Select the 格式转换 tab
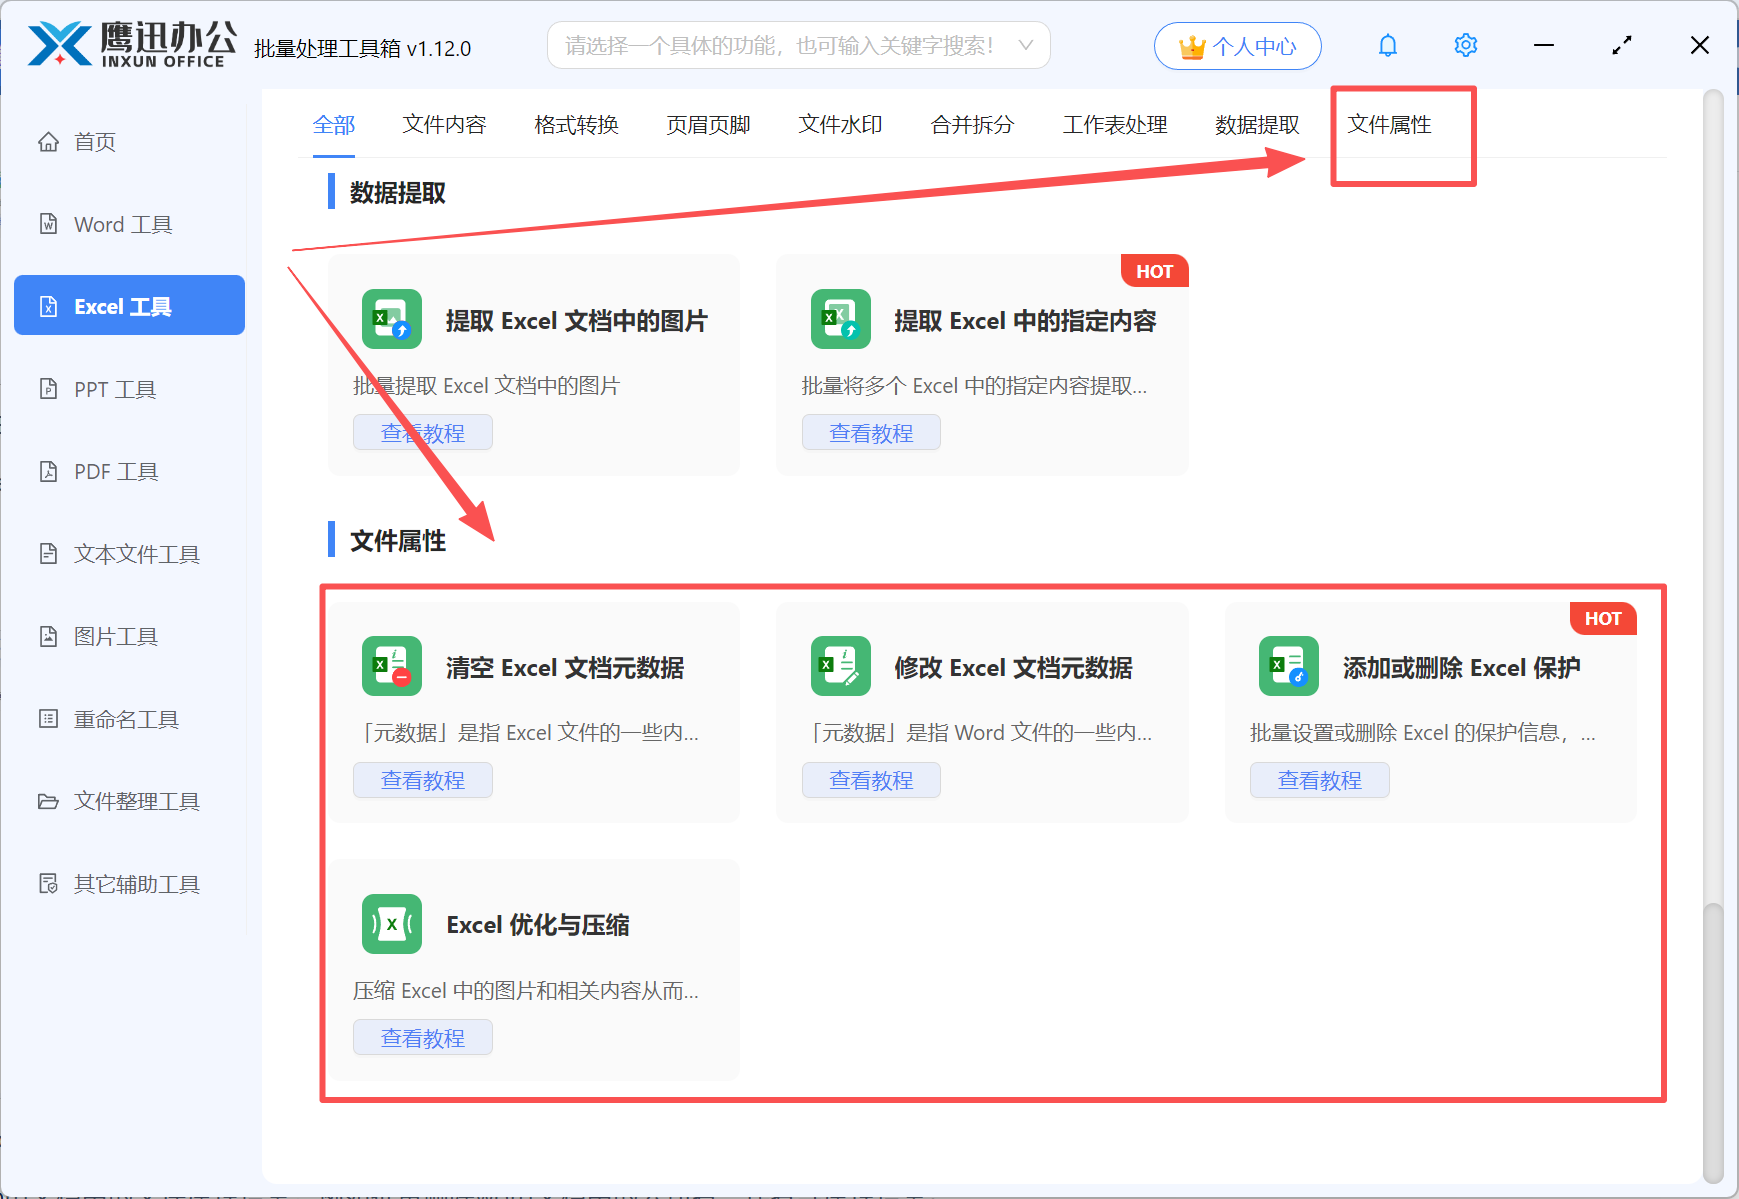1739x1199 pixels. (x=576, y=125)
